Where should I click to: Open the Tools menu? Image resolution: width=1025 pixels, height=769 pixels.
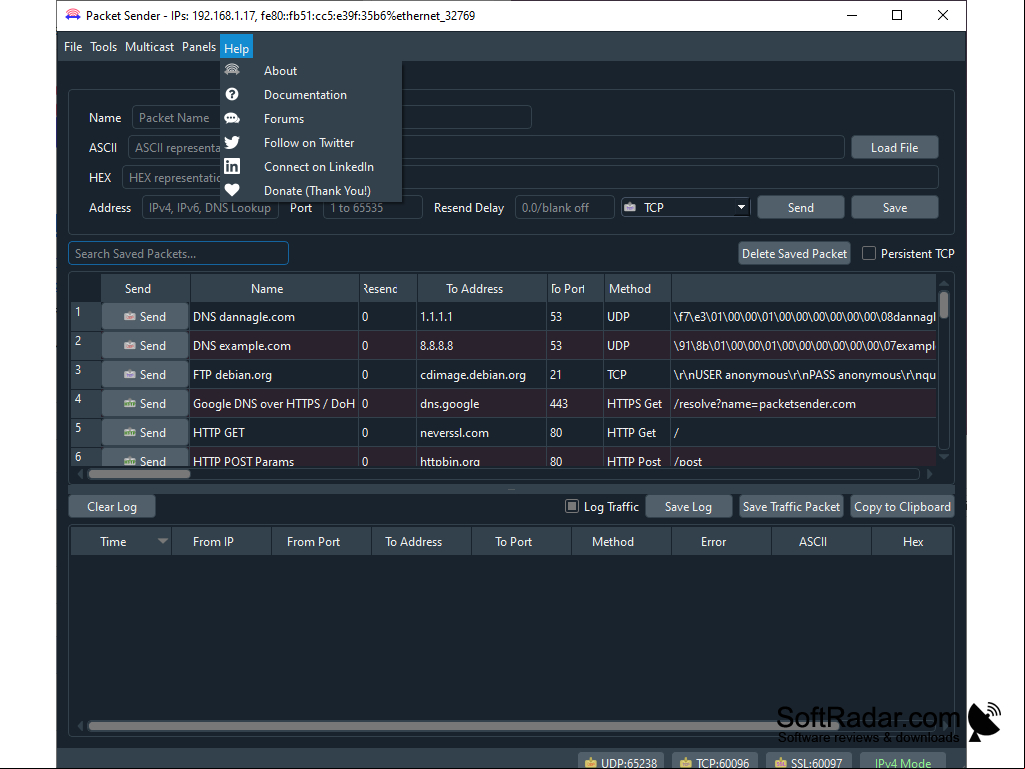coord(103,47)
